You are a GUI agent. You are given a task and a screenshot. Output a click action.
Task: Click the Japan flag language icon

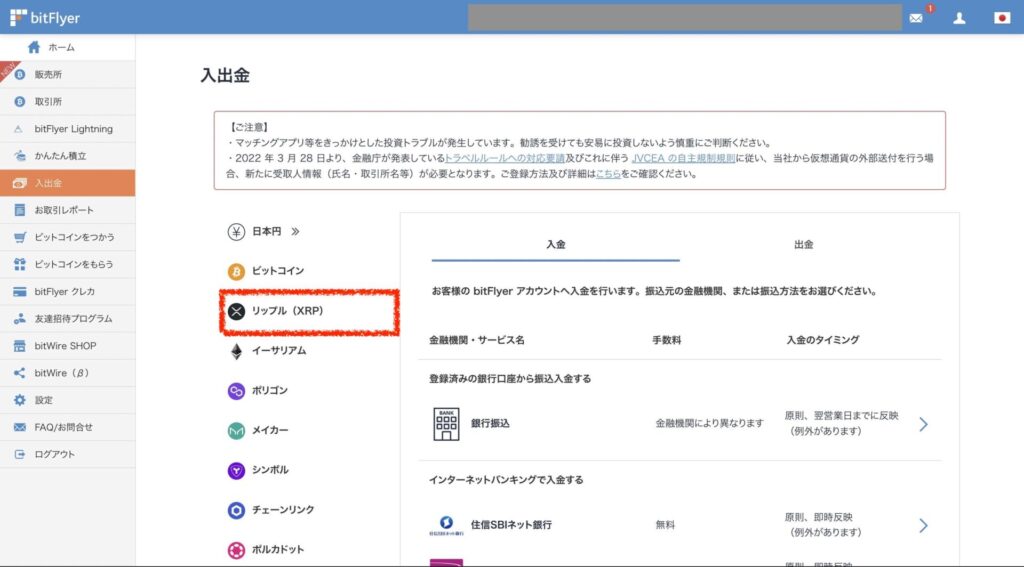[1002, 18]
